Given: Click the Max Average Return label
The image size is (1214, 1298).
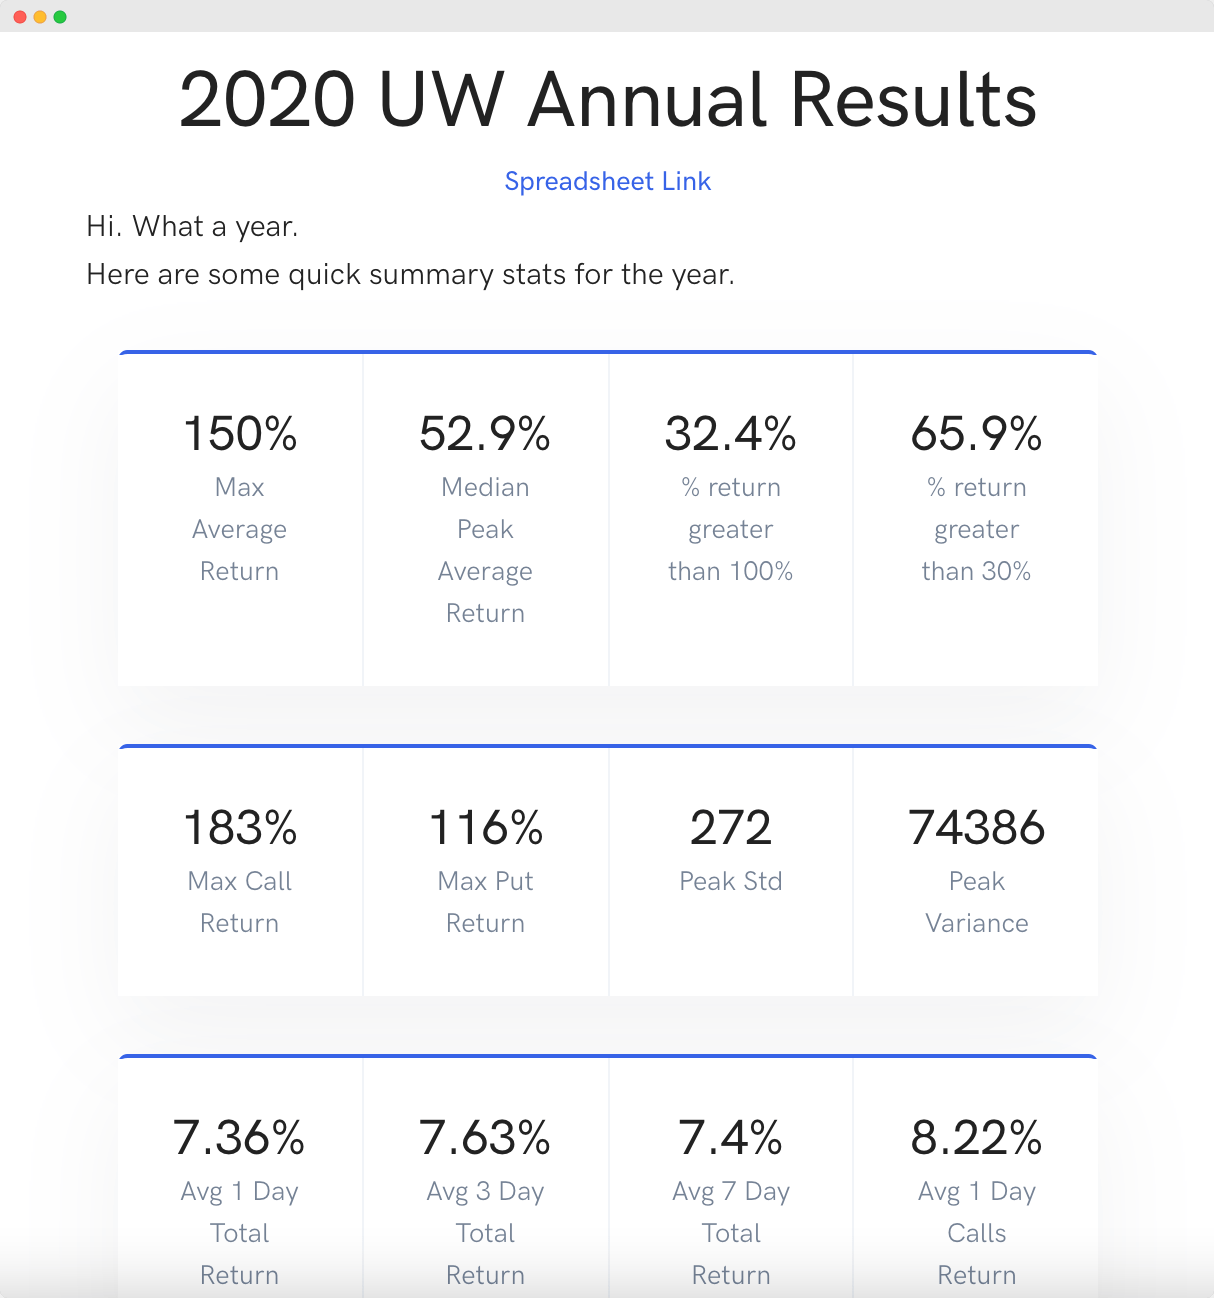Looking at the screenshot, I should pos(240,529).
